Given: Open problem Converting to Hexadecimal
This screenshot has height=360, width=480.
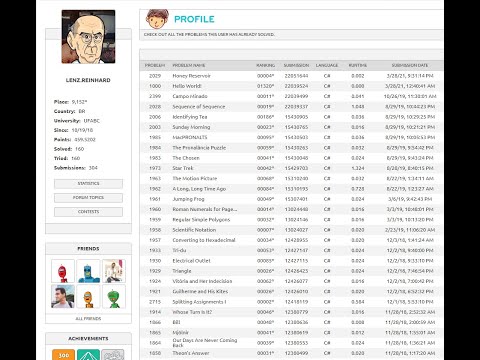Looking at the screenshot, I should 204,240.
